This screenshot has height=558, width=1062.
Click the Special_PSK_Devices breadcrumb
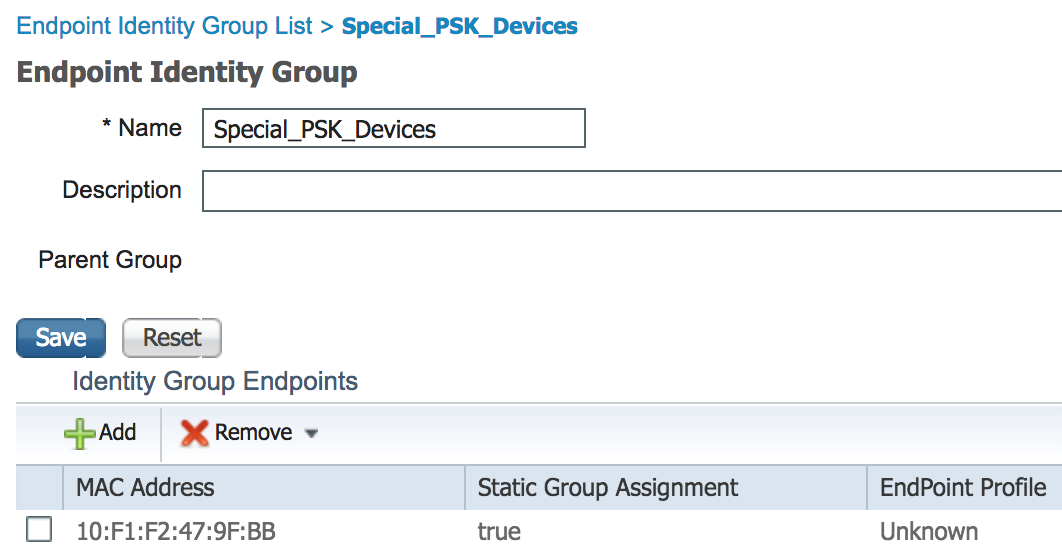[460, 26]
